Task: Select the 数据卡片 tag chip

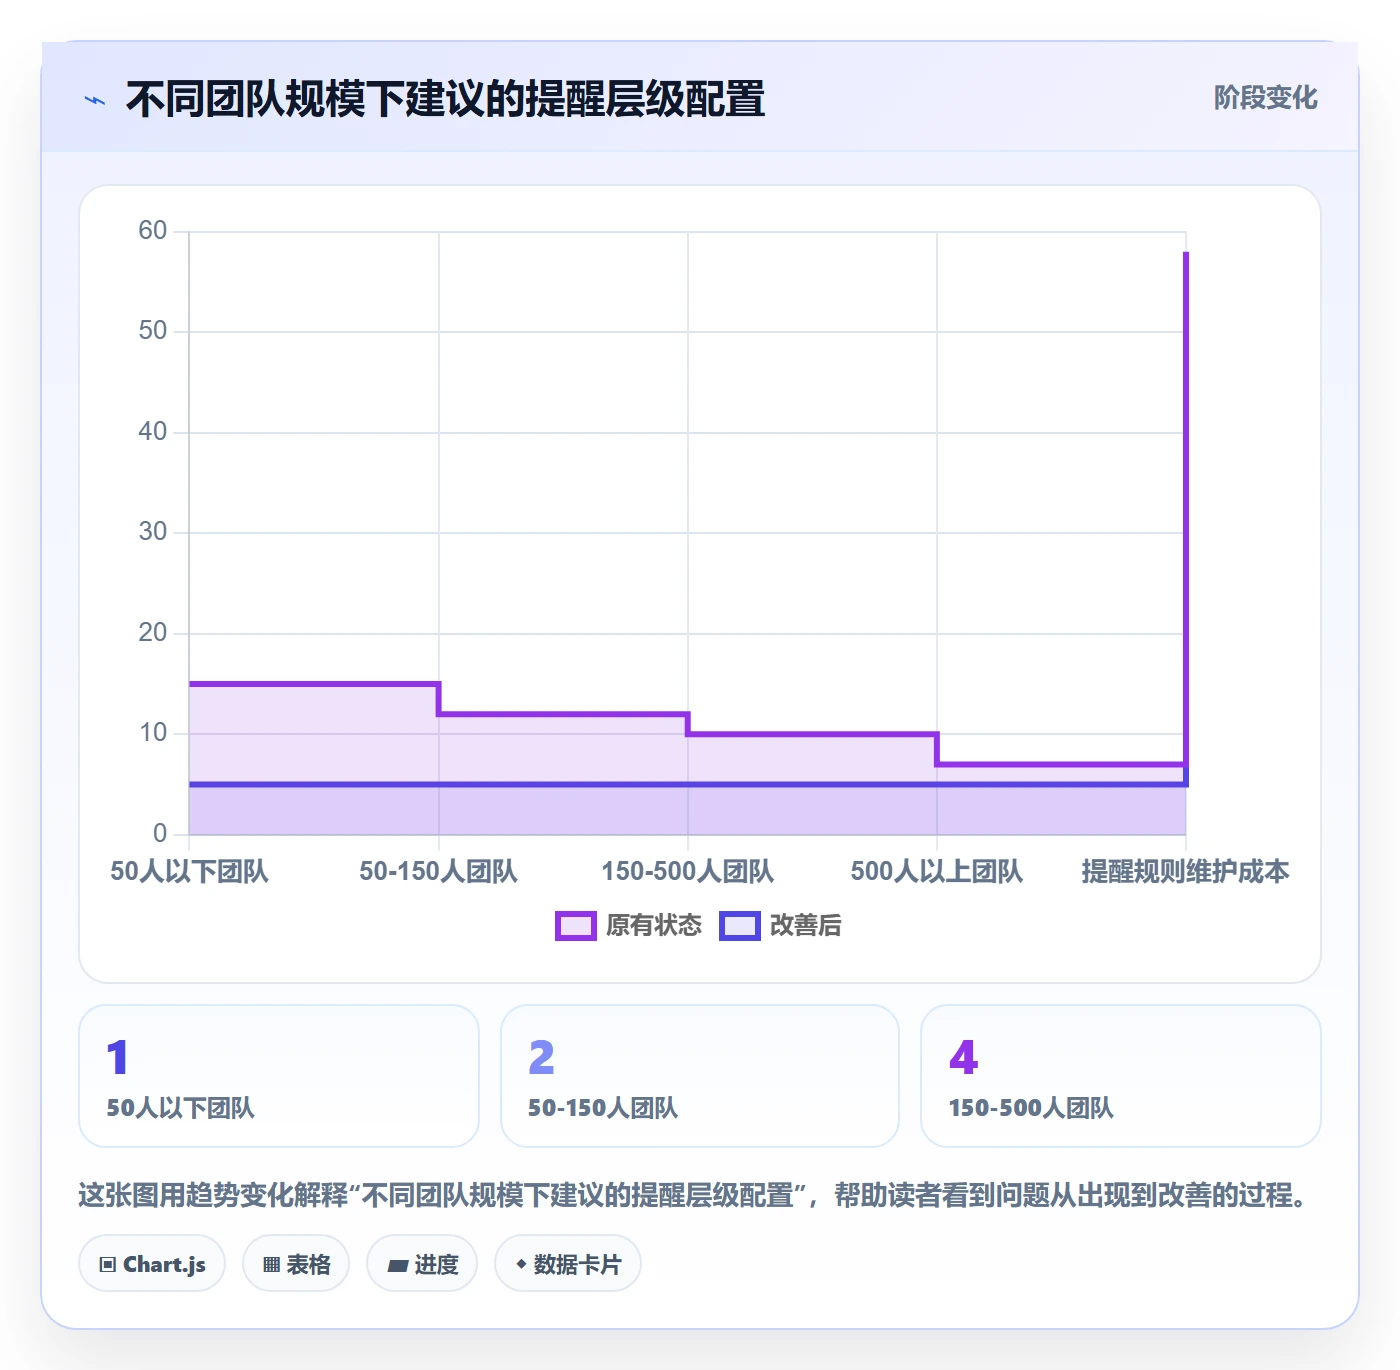Action: click(x=568, y=1264)
